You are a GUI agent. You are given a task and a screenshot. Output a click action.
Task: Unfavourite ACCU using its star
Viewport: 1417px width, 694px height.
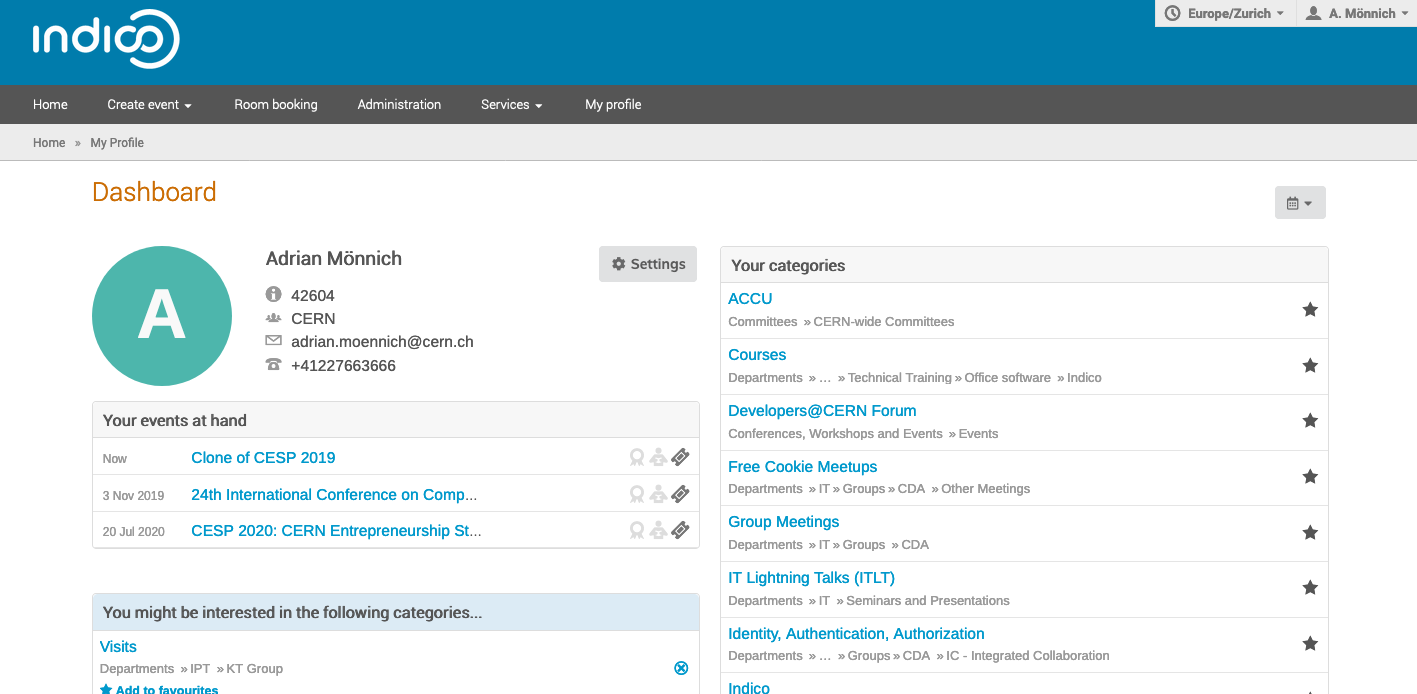pos(1310,310)
